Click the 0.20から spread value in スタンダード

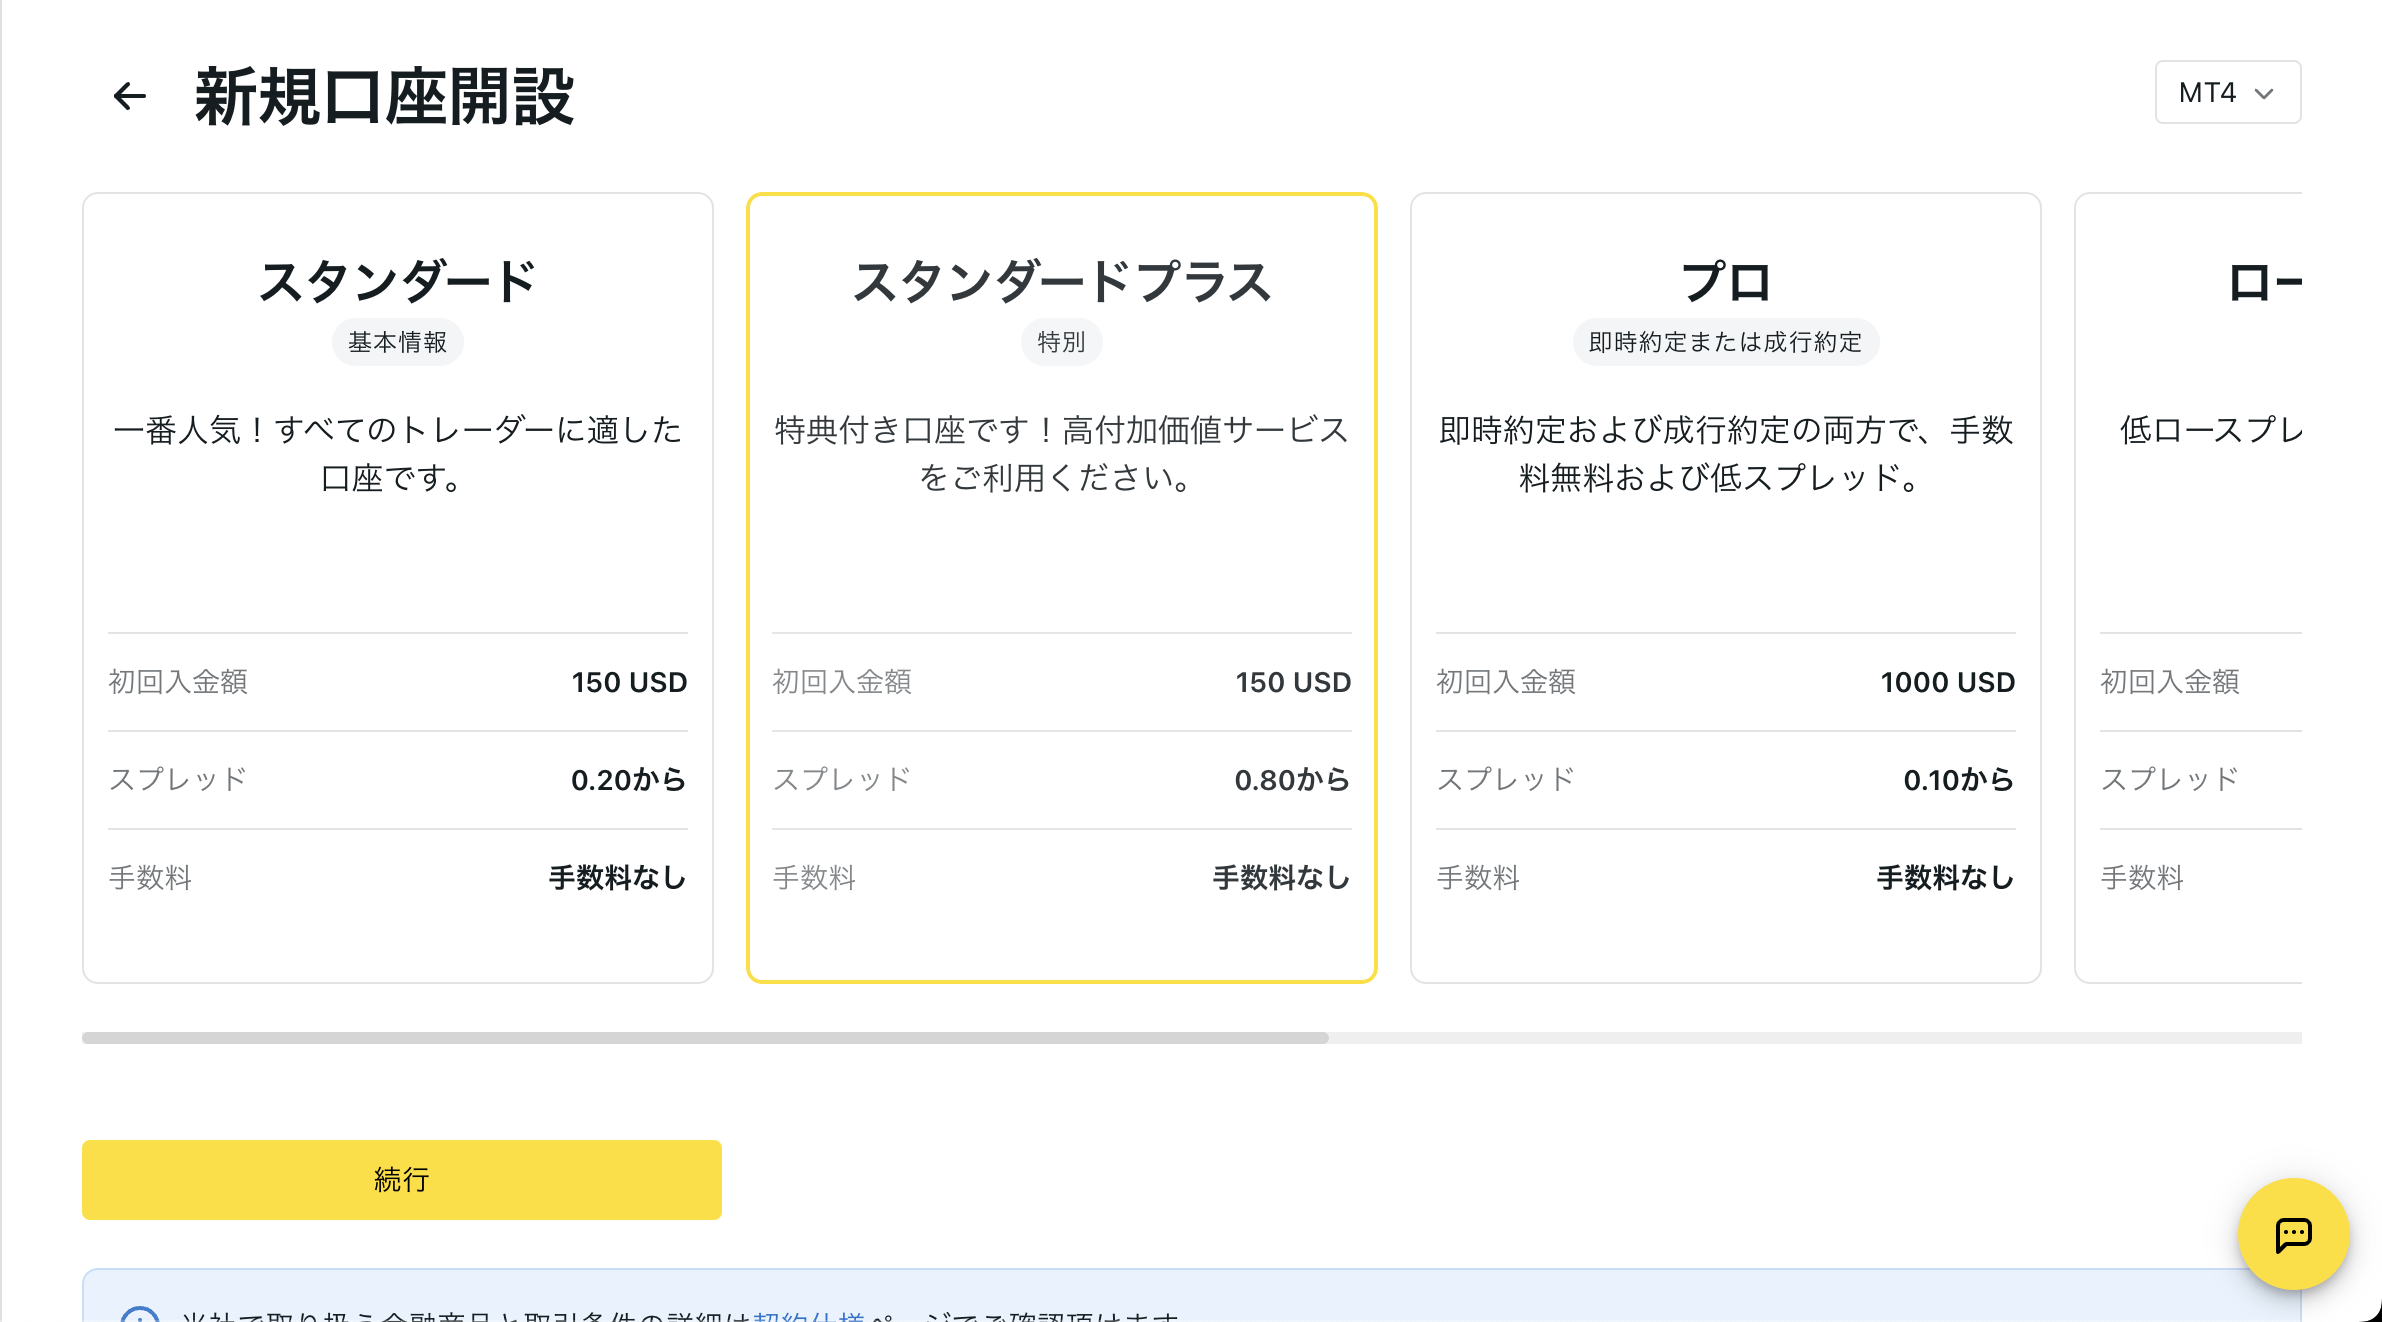(628, 780)
